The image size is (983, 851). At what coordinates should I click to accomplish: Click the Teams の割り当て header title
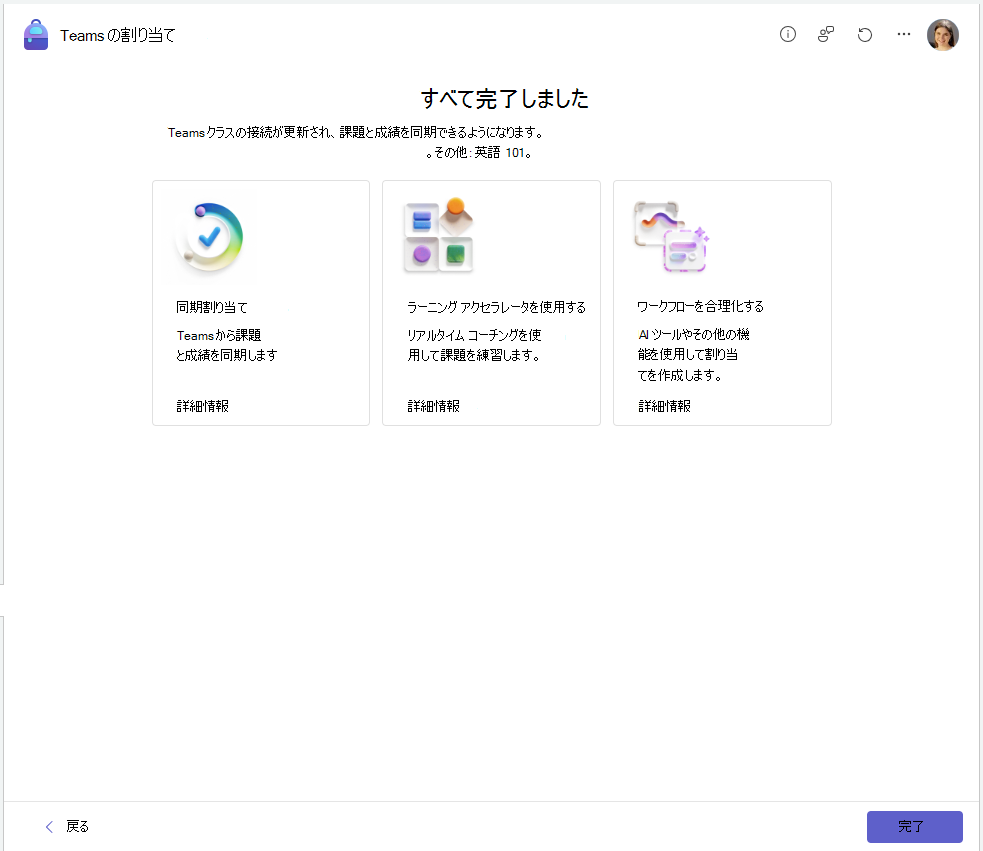click(117, 36)
